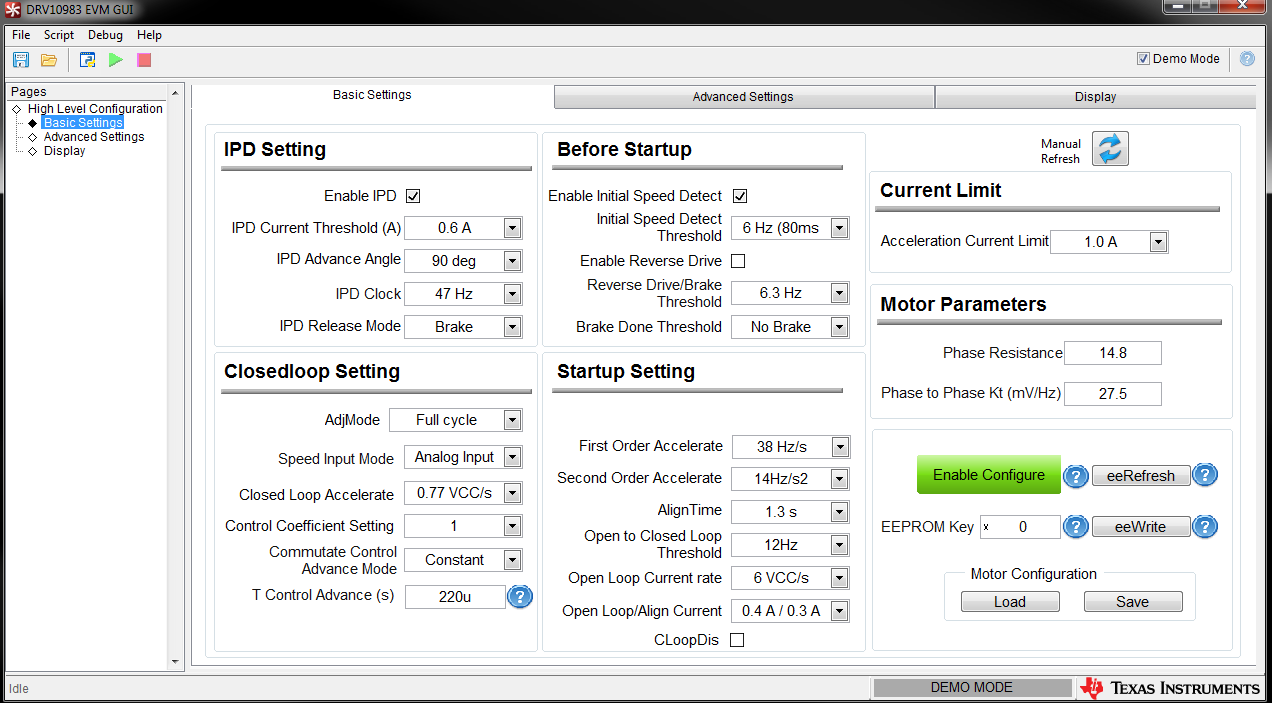Toggle the CLoopDis checkbox
Screen dimensions: 1272x703
[737, 640]
